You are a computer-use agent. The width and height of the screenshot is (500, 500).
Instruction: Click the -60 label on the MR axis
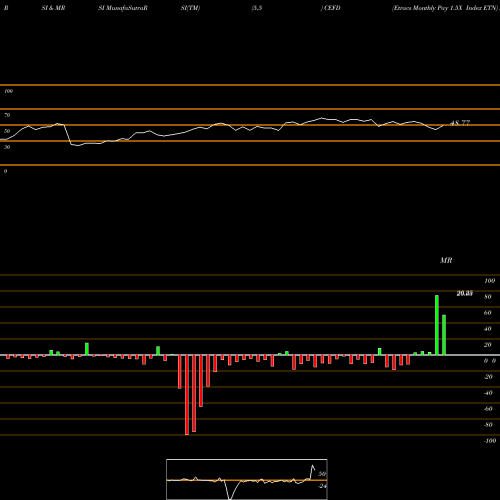488,409
